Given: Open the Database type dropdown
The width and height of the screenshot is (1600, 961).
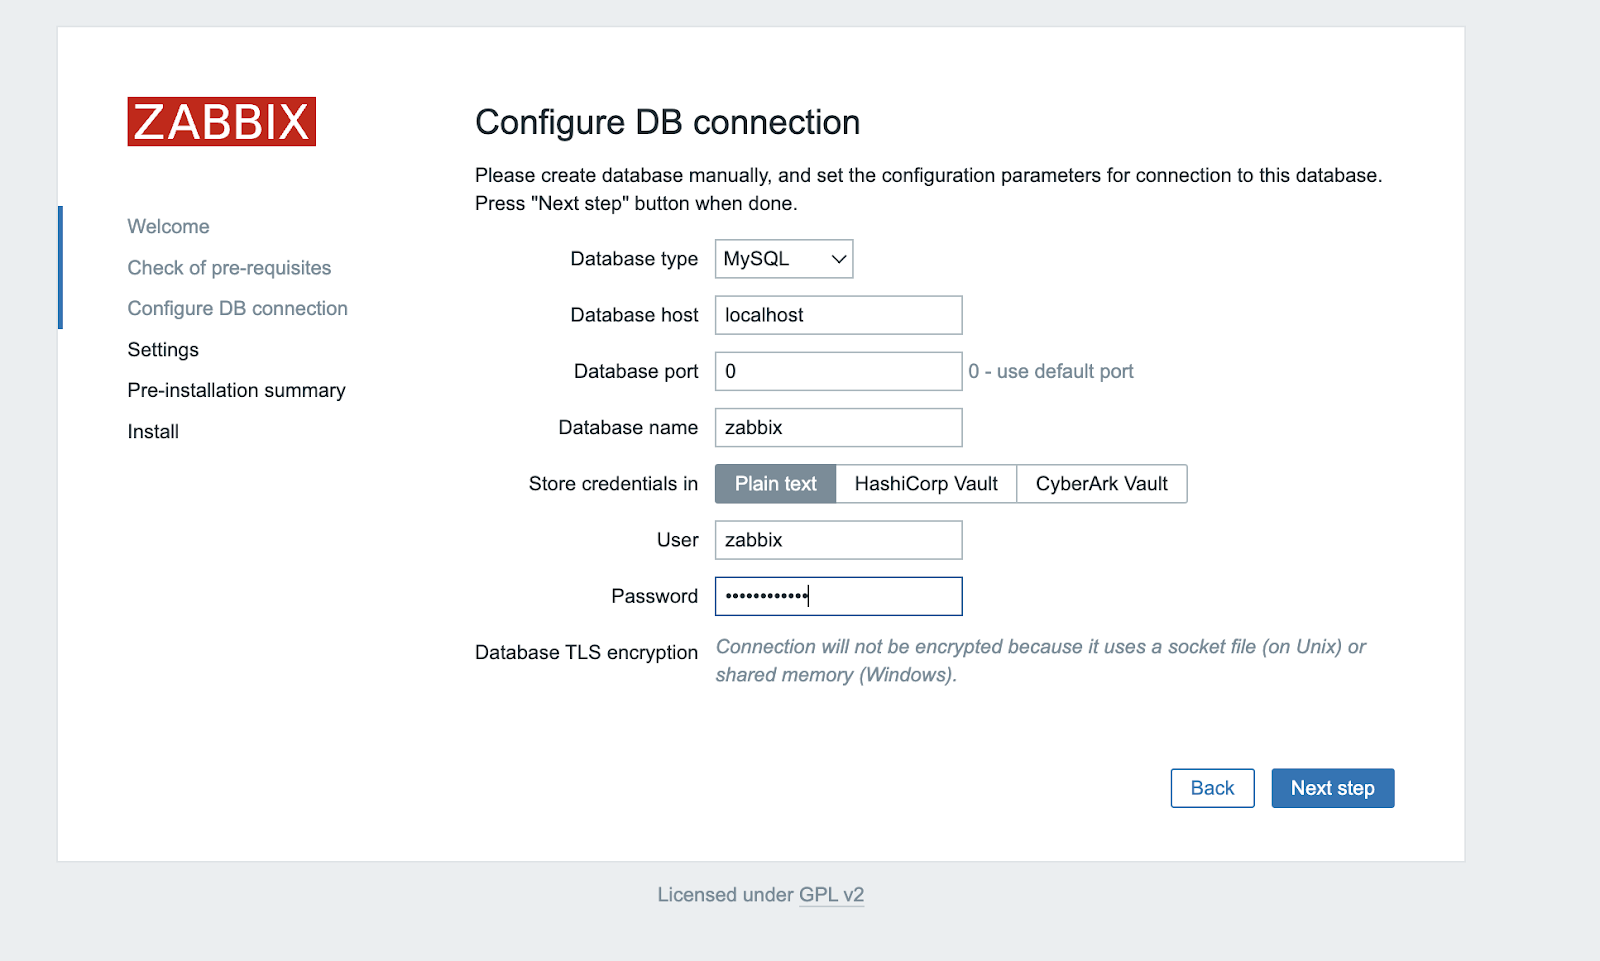Looking at the screenshot, I should (x=783, y=259).
